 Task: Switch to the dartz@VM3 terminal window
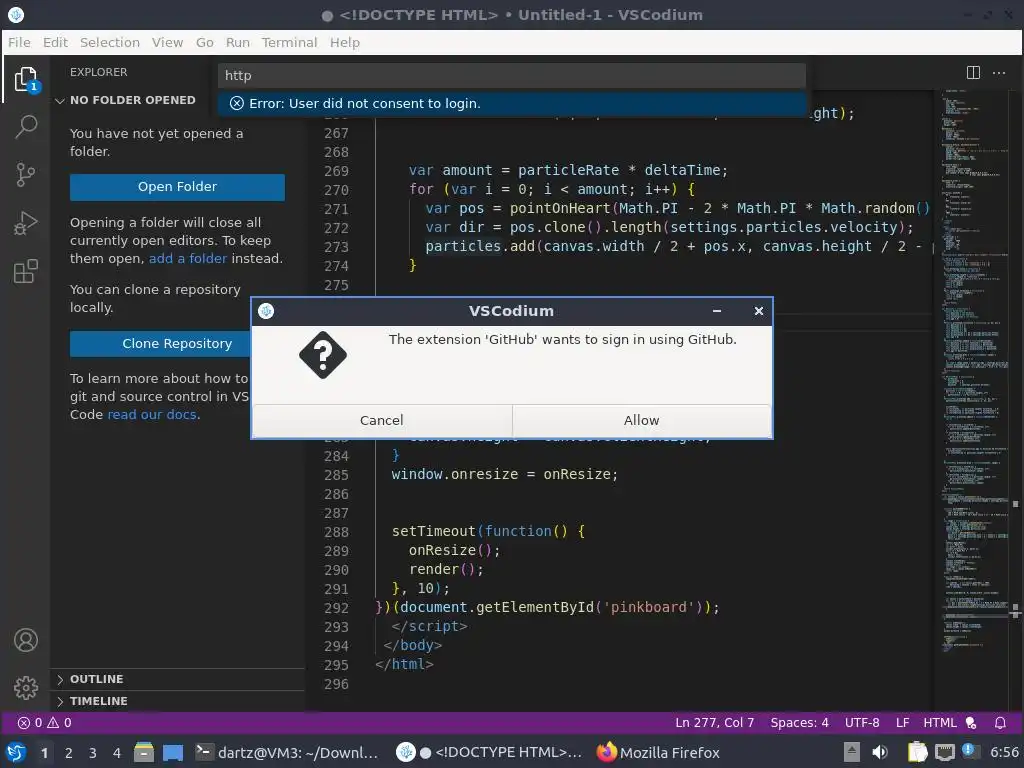[x=287, y=753]
